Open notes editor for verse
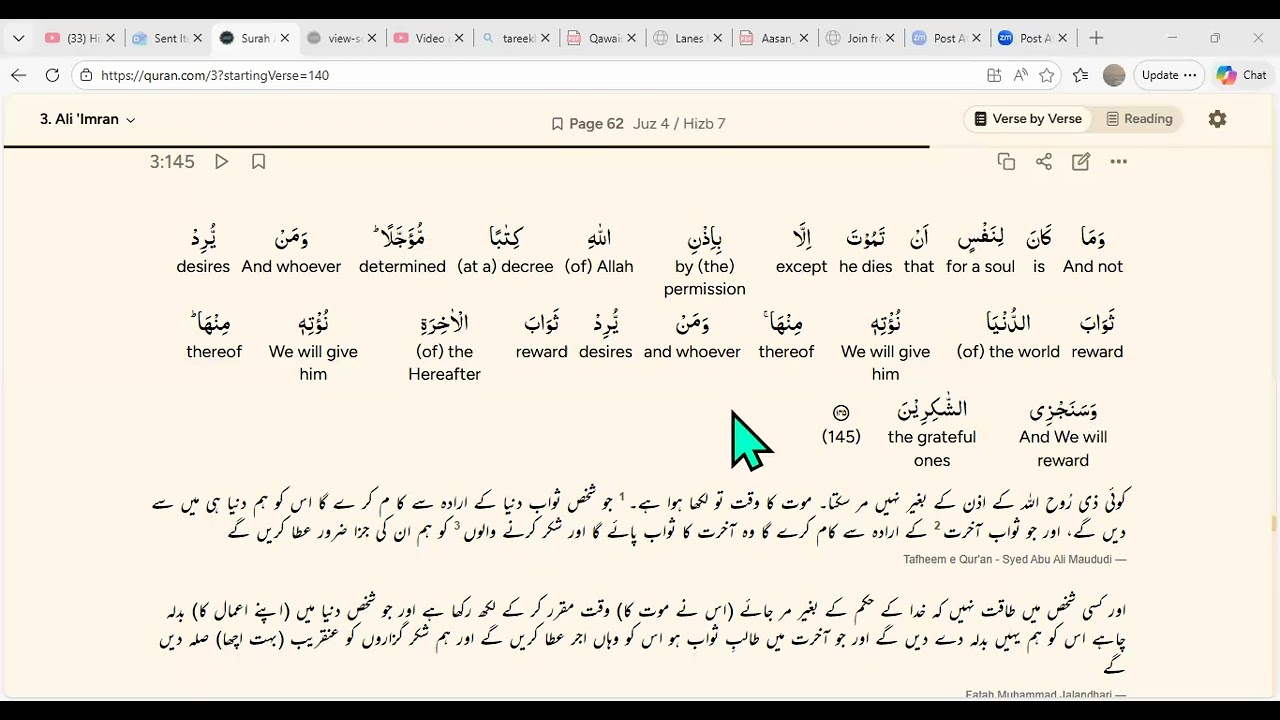 coord(1081,161)
